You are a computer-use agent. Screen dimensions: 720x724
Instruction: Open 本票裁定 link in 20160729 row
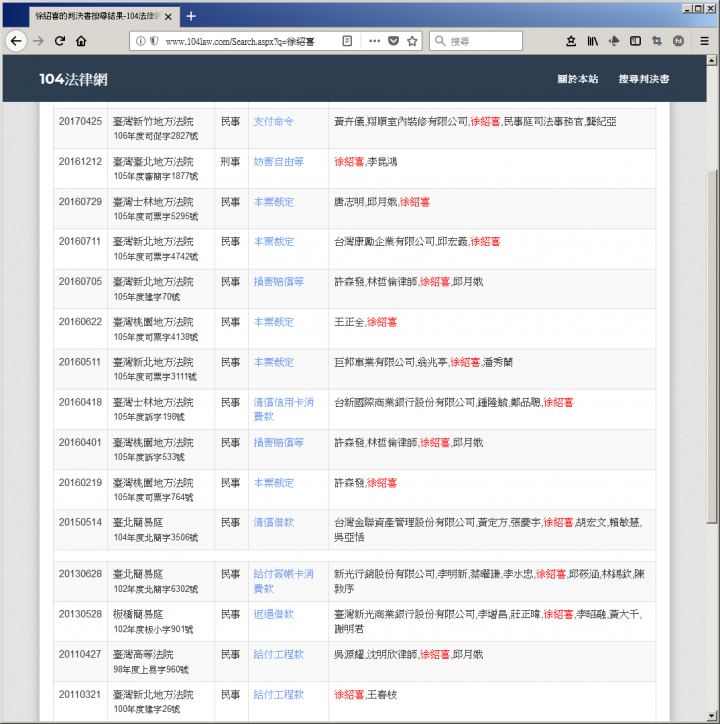[273, 202]
